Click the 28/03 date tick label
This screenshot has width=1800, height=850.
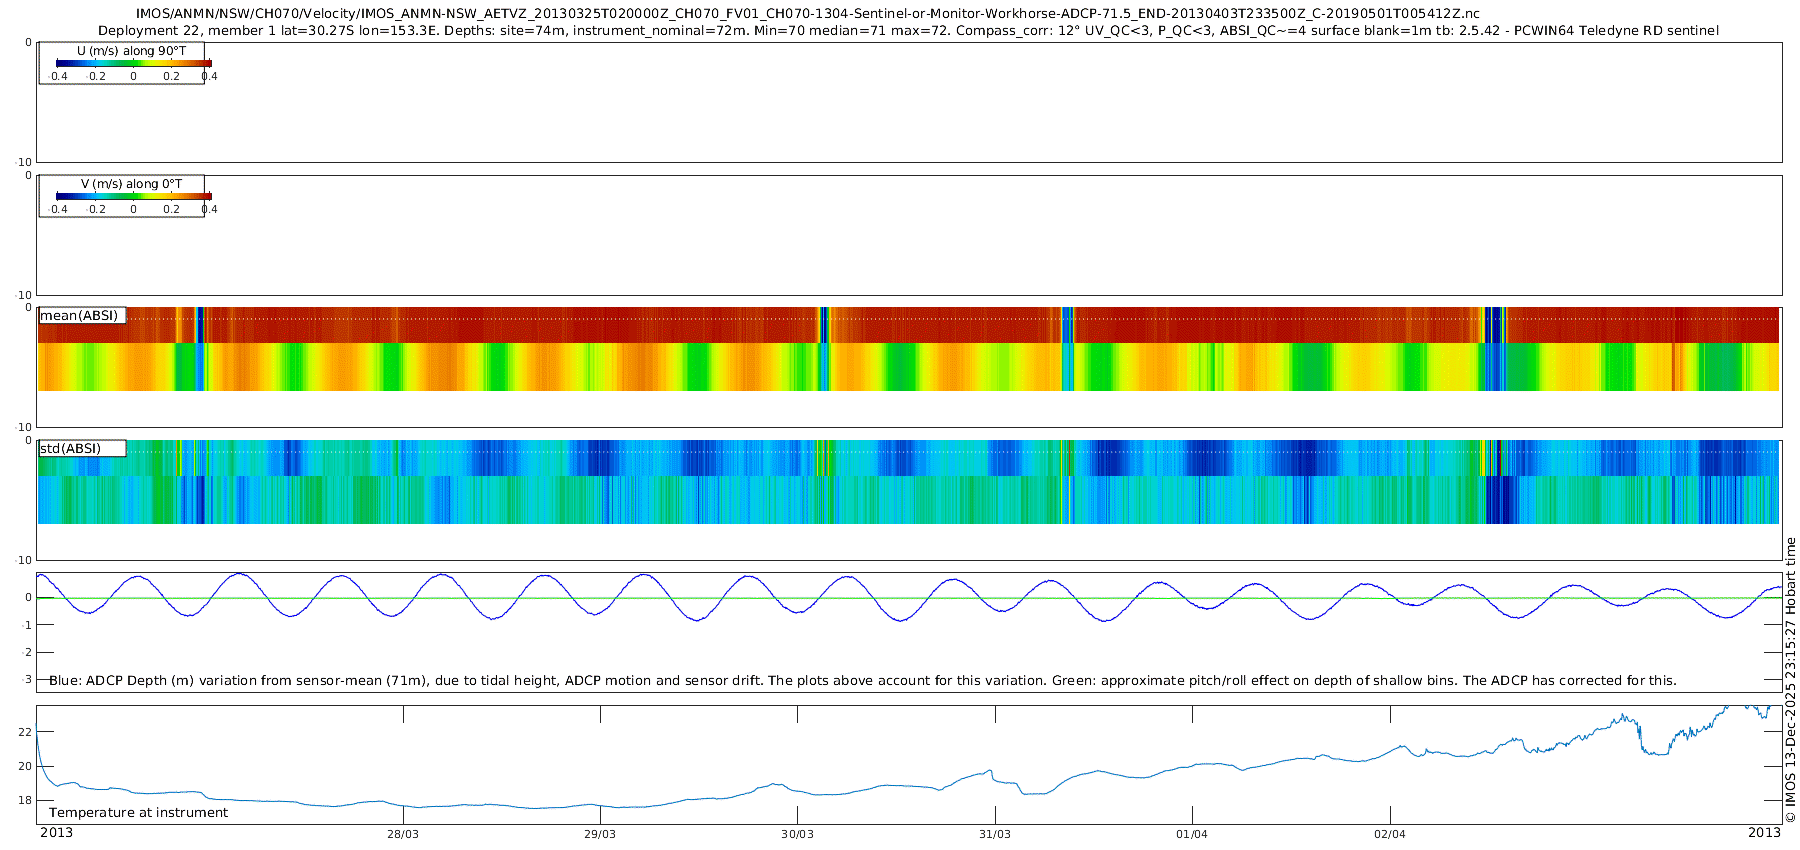click(403, 834)
